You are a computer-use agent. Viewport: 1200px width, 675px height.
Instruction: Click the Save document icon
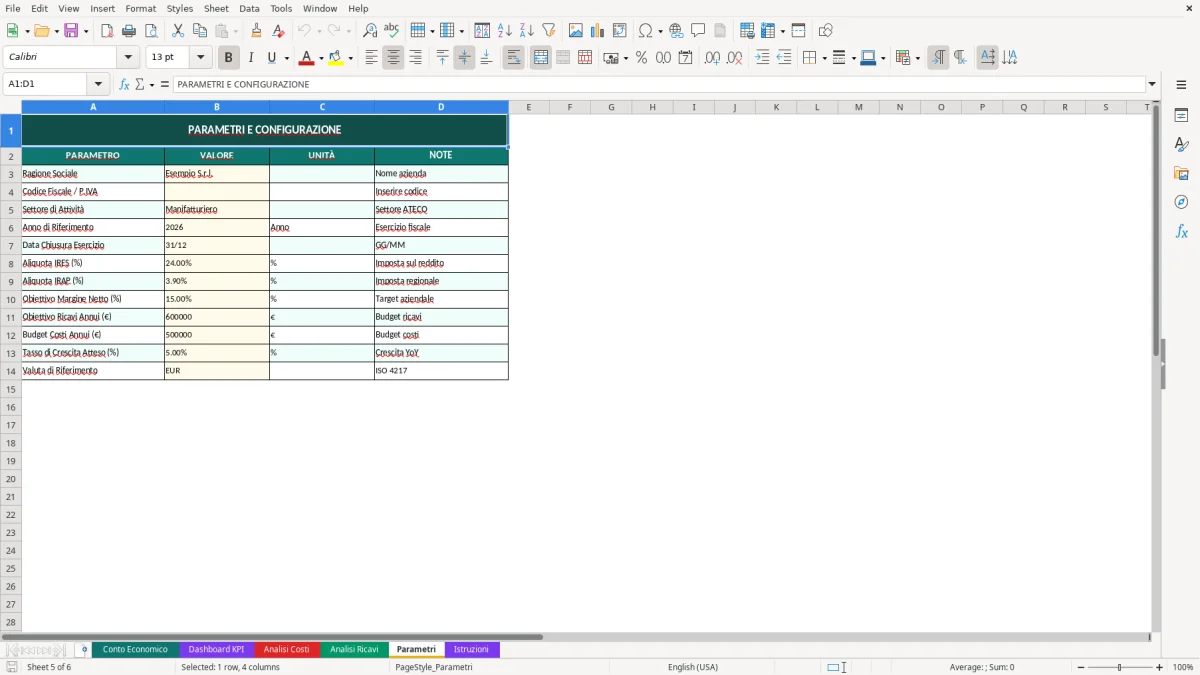71,31
